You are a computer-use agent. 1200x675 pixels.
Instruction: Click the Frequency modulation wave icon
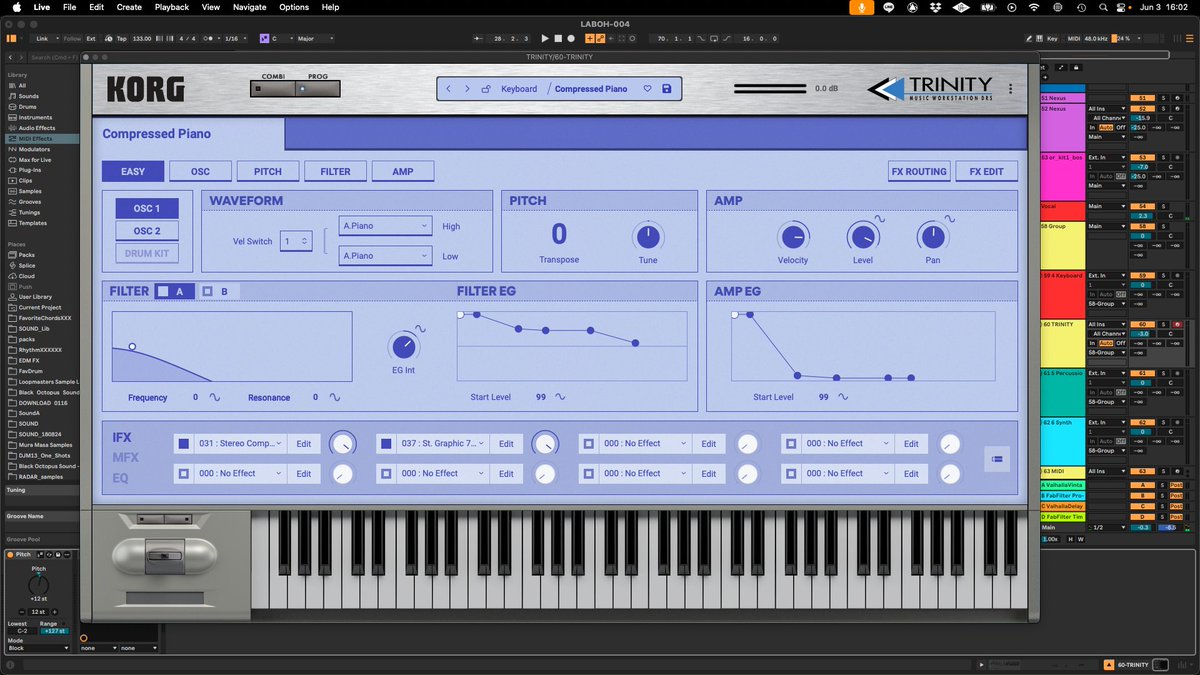click(x=214, y=397)
